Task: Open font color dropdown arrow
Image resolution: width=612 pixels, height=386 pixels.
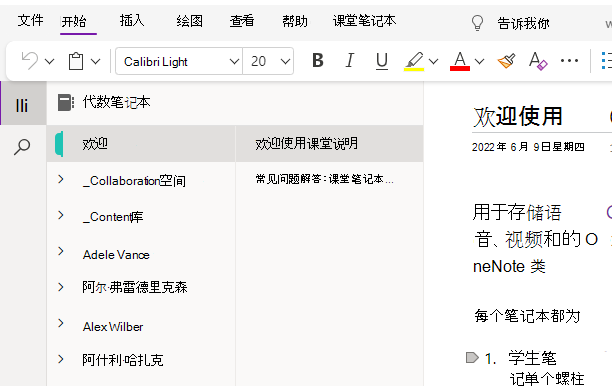Action: 480,61
